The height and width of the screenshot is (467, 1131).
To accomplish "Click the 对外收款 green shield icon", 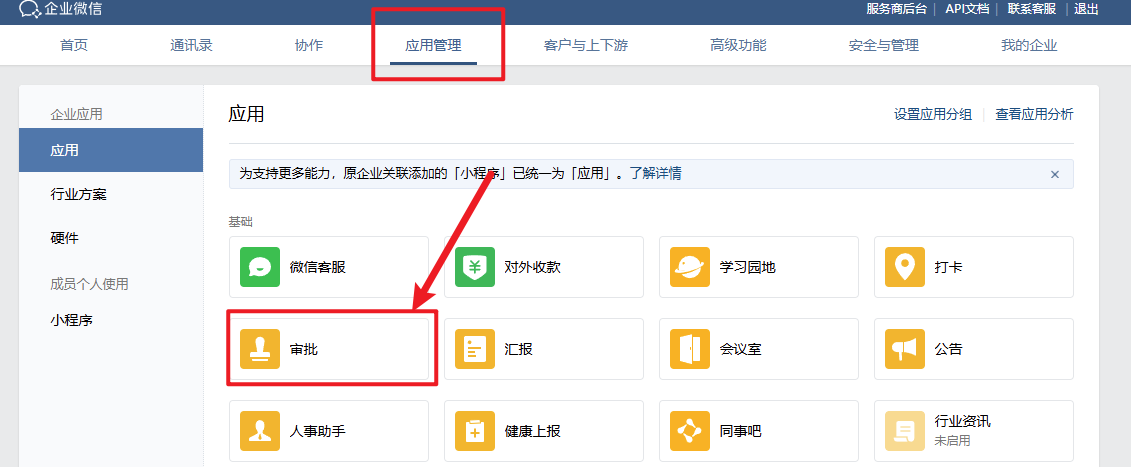I will 475,267.
